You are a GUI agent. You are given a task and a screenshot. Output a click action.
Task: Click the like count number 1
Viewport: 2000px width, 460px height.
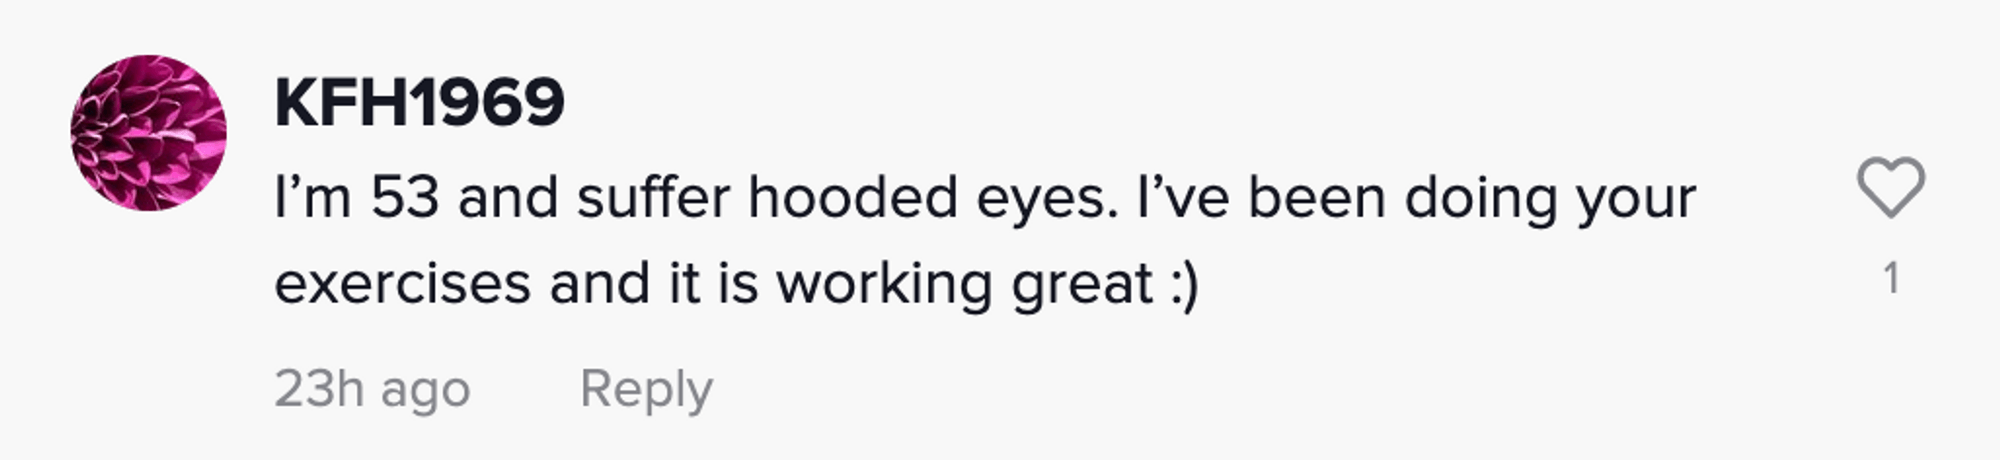pyautogui.click(x=1890, y=278)
